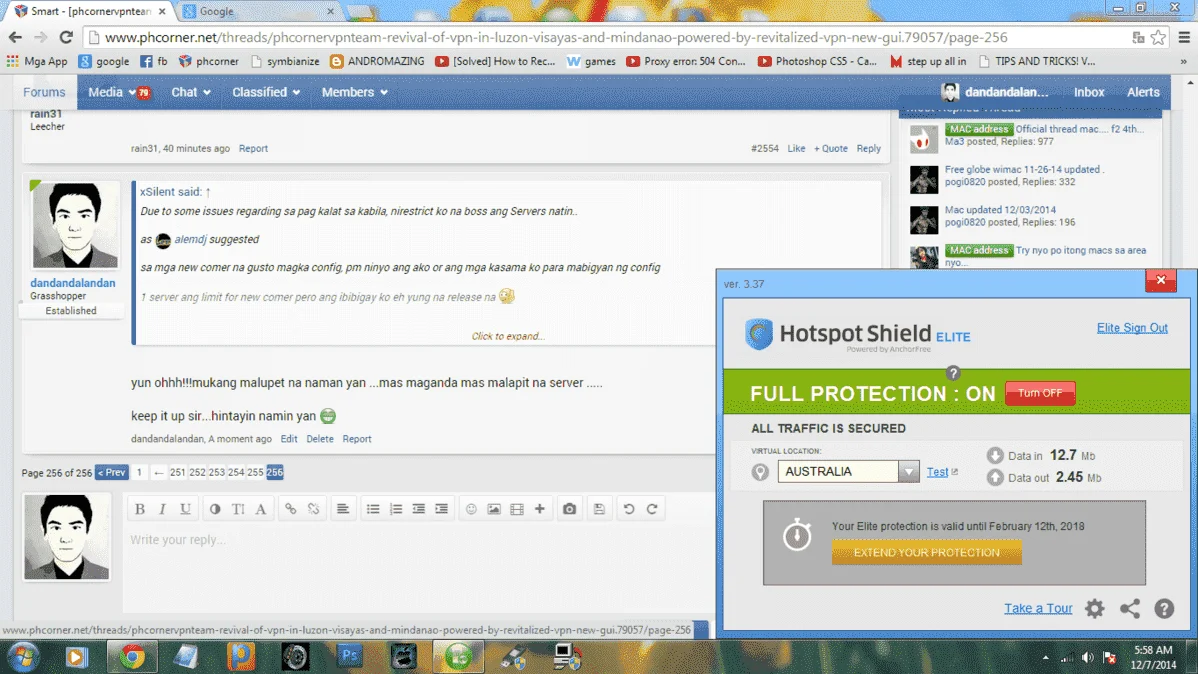Open the Inbox
This screenshot has width=1198, height=674.
(x=1089, y=92)
